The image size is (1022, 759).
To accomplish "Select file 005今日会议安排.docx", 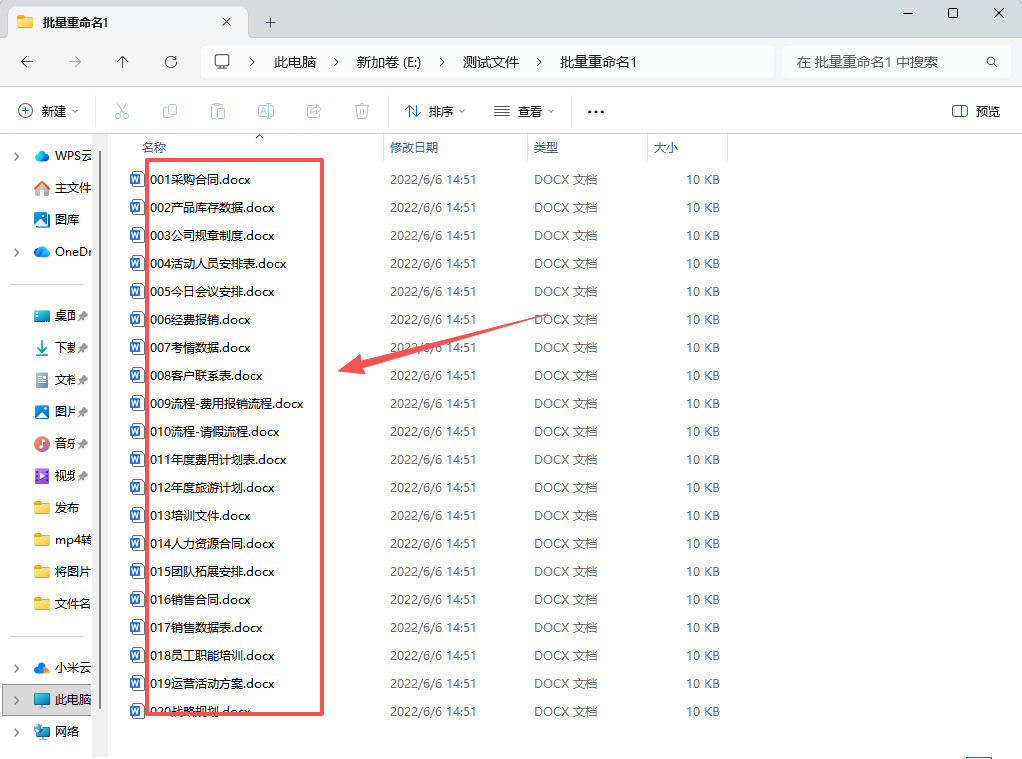I will coord(212,291).
